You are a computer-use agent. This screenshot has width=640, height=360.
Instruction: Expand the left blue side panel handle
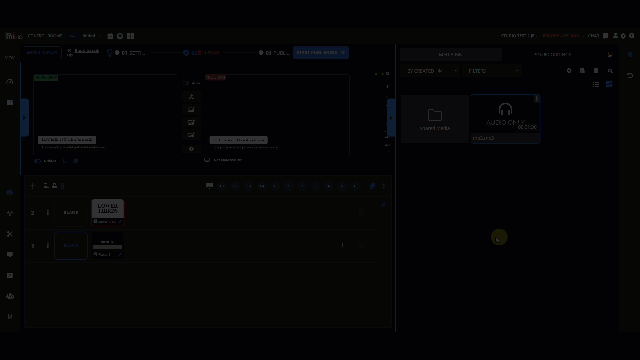click(24, 118)
